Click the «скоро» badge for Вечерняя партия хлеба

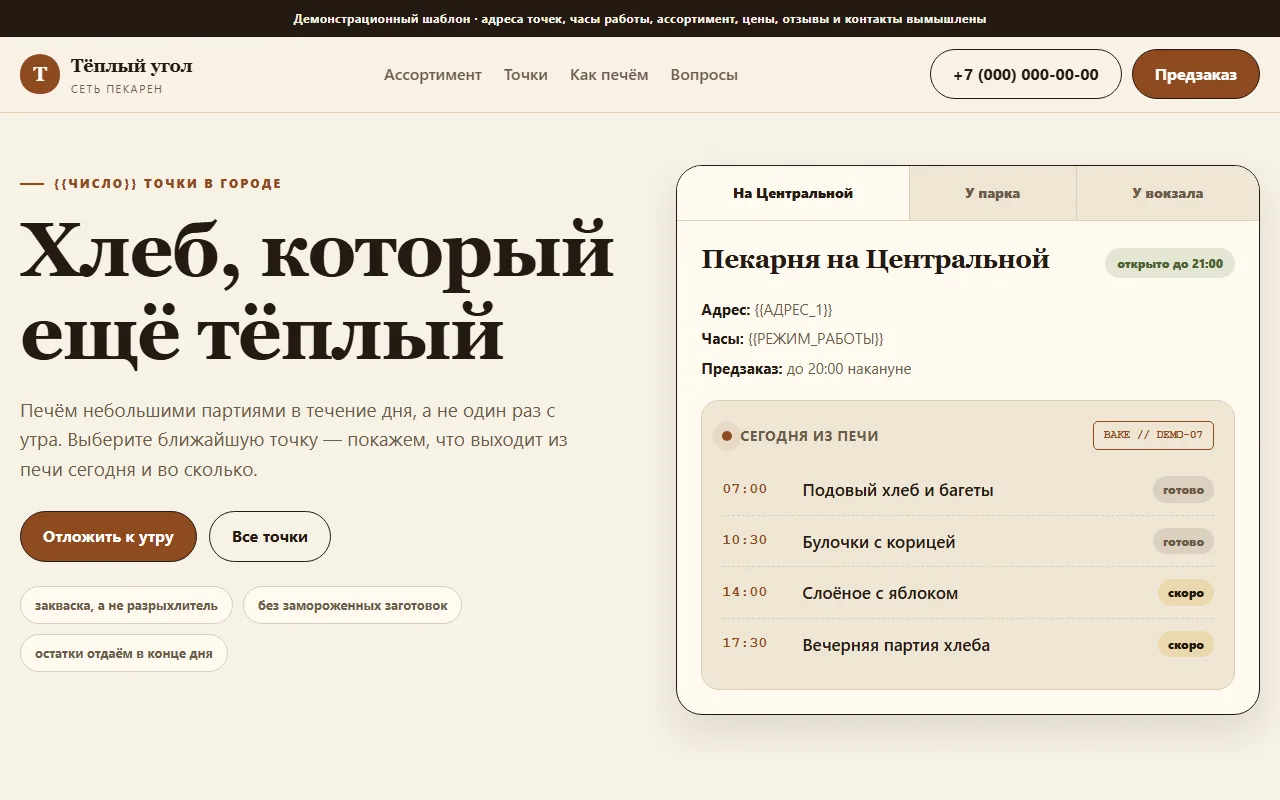pos(1186,645)
